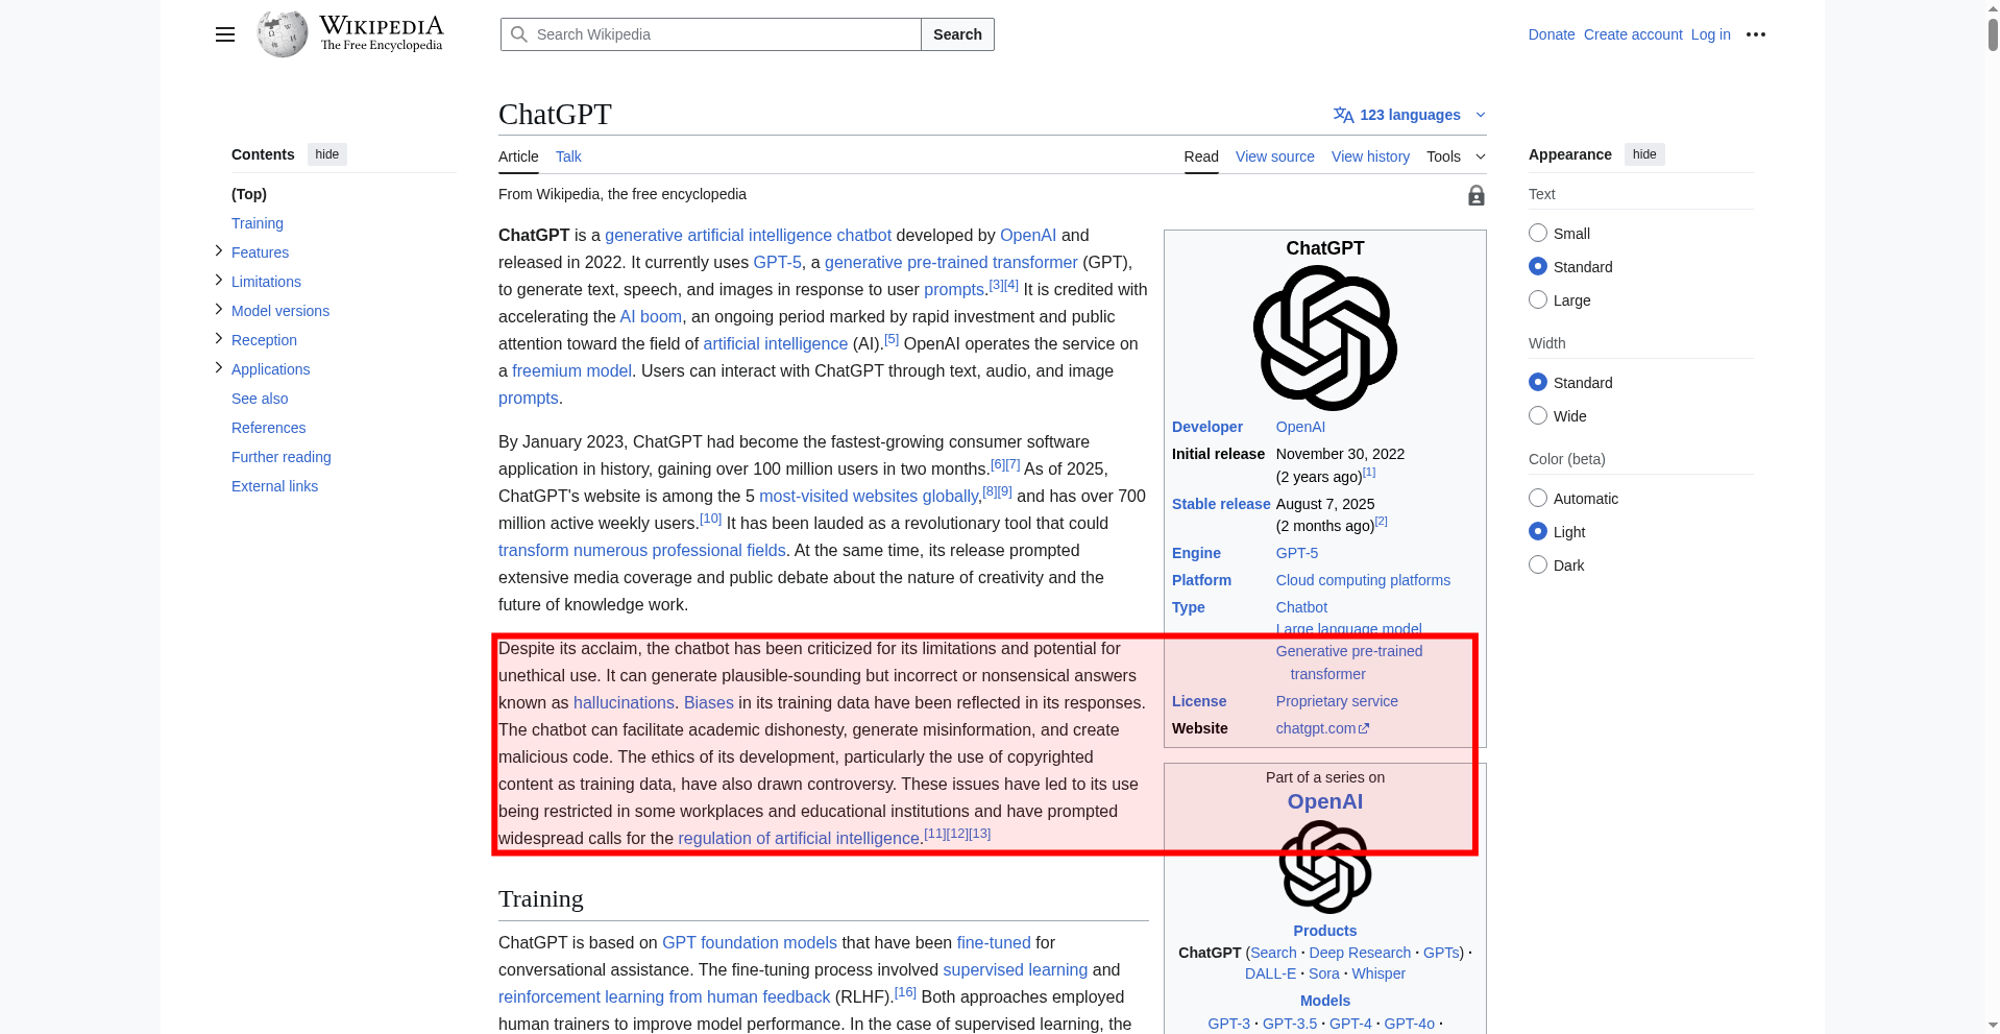The image size is (2000, 1034).
Task: Follow the hallucinations link
Action: [623, 703]
